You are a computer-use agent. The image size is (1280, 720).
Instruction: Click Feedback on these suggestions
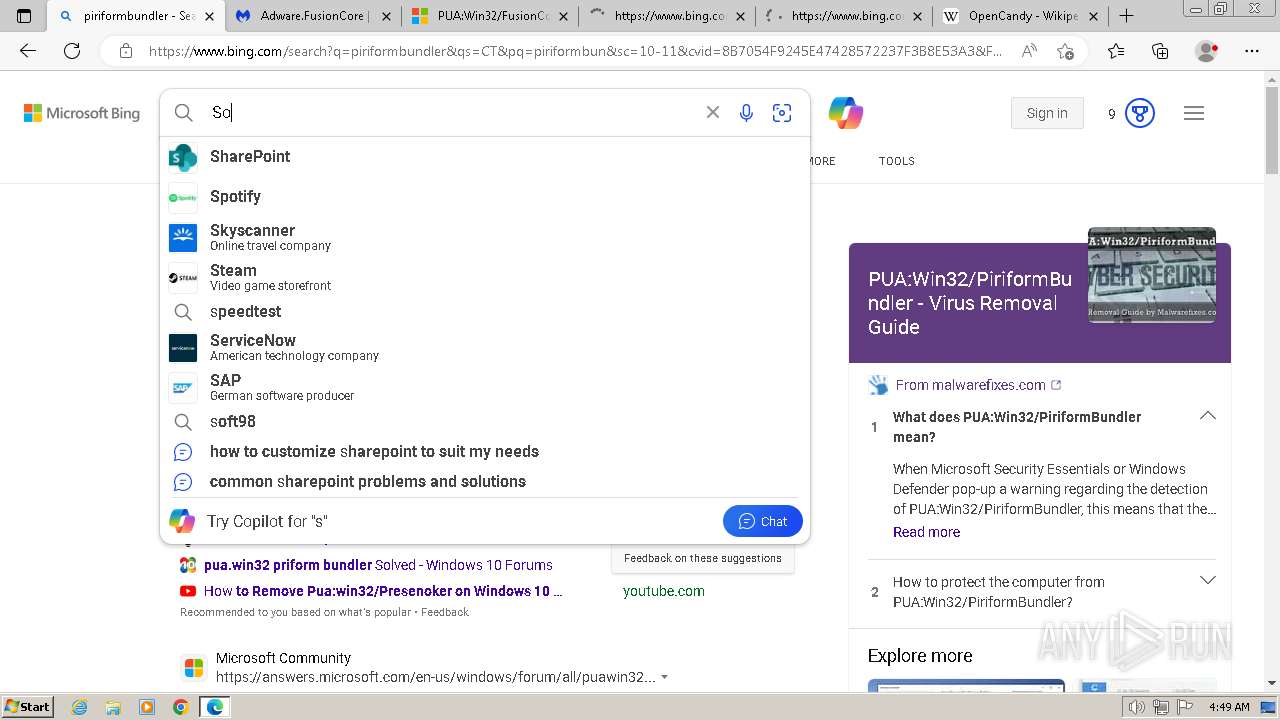point(703,558)
